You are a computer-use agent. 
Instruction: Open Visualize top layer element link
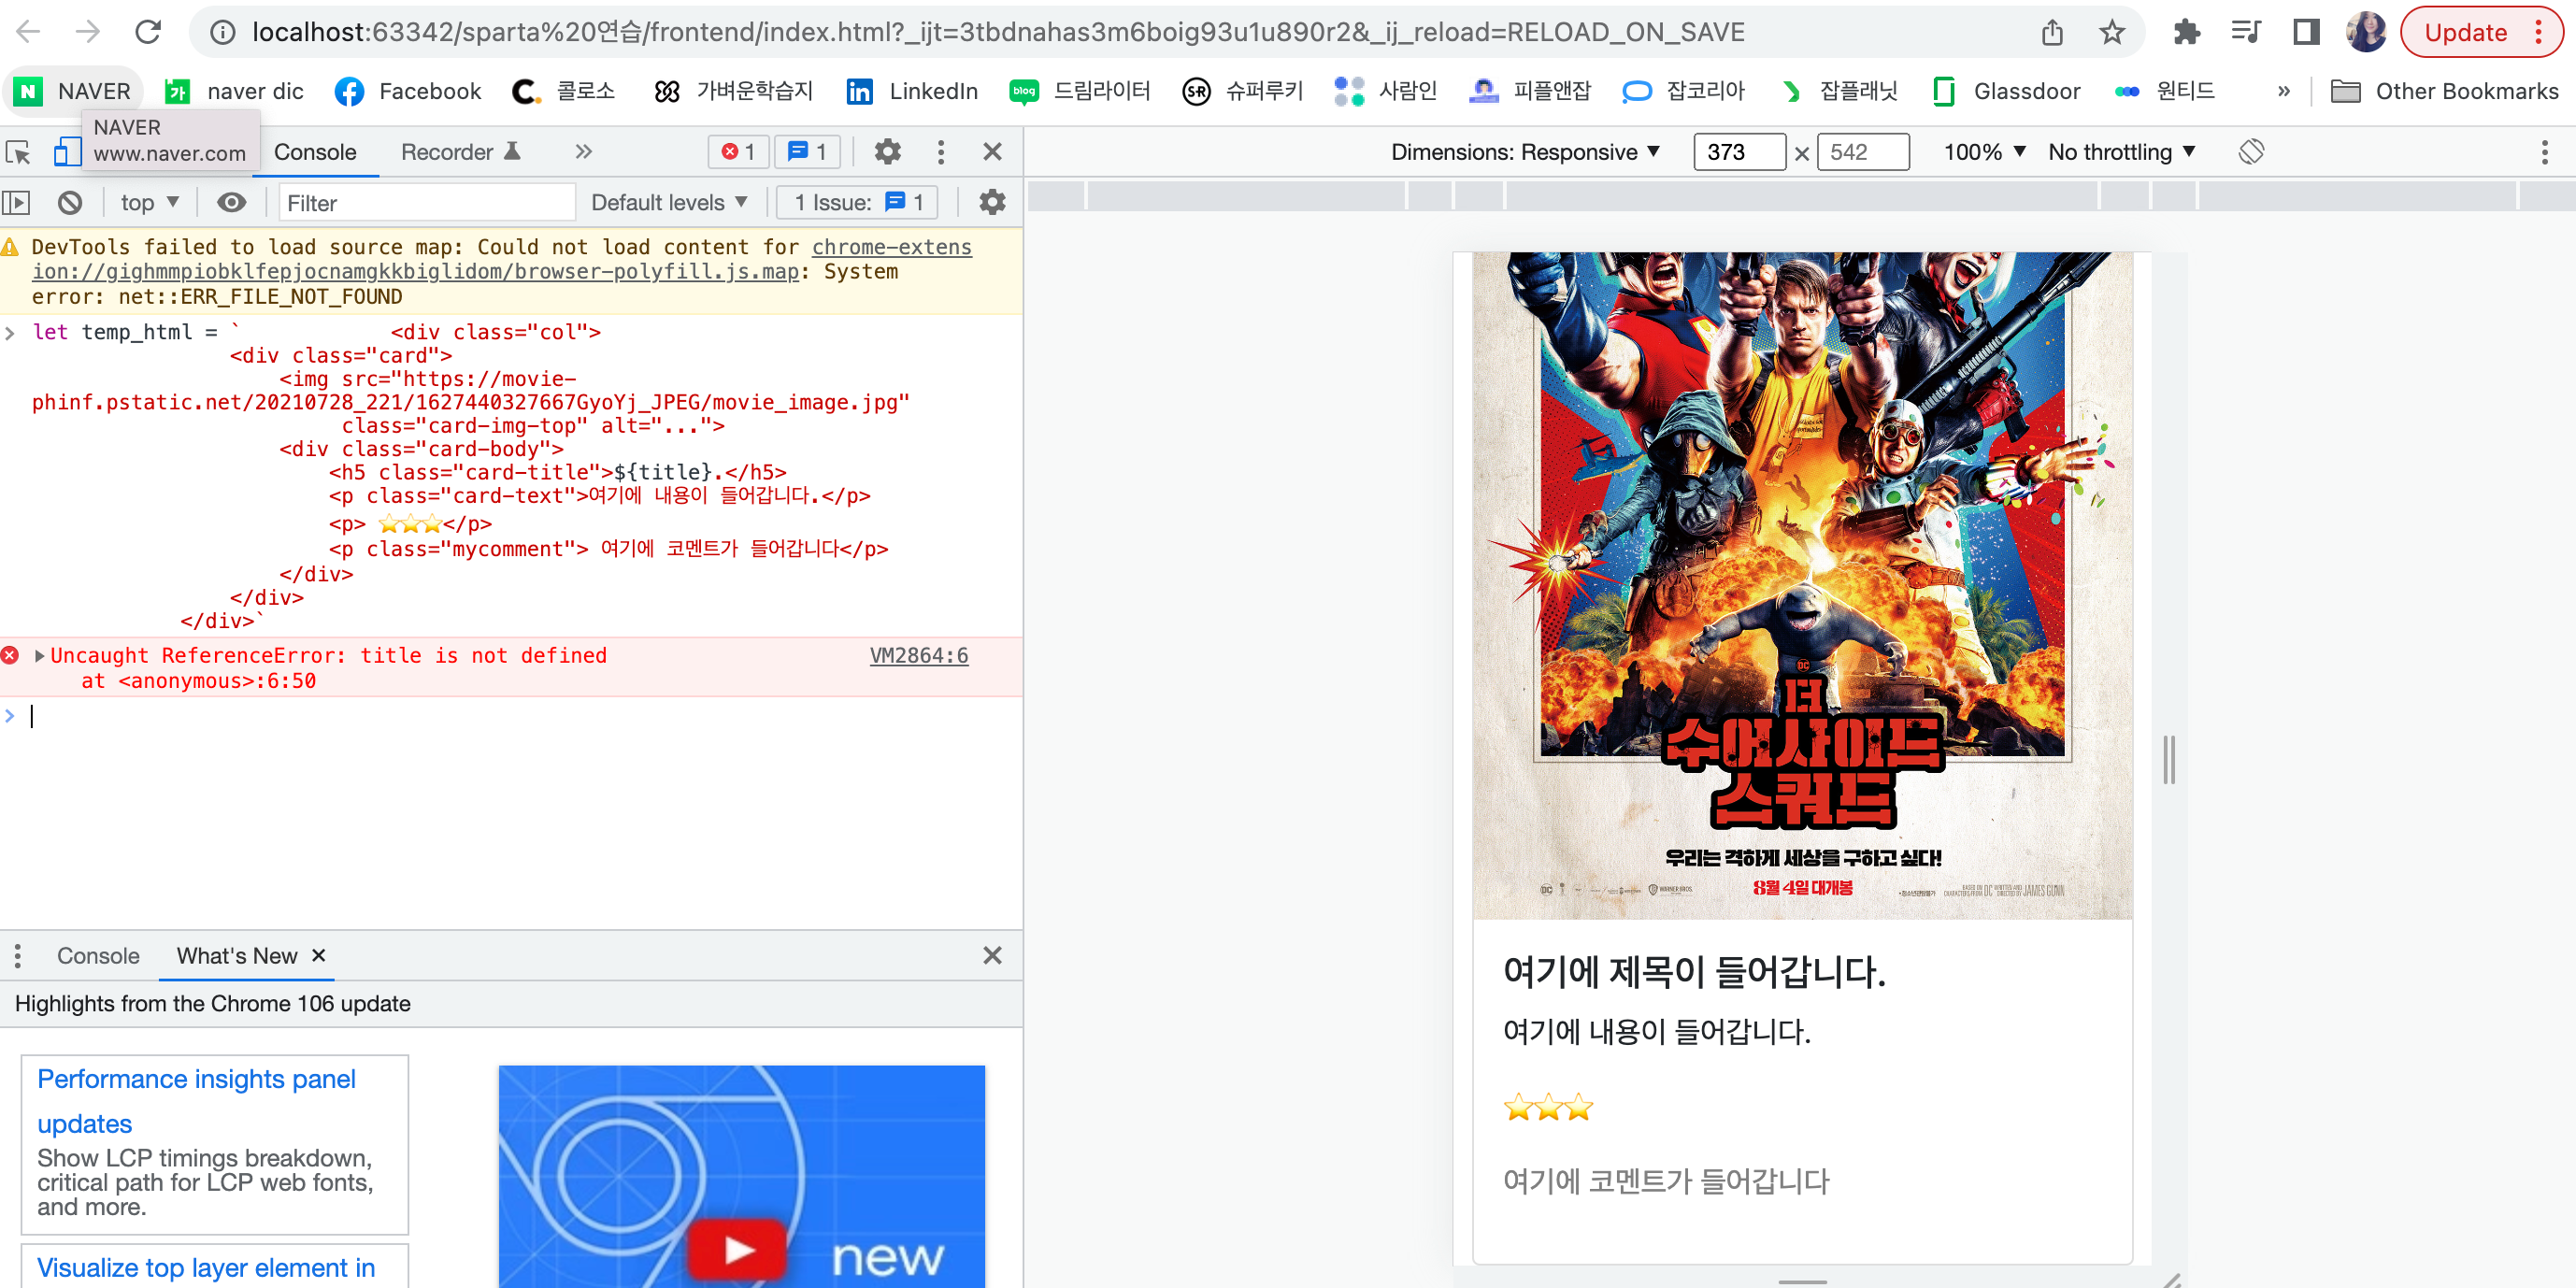coord(206,1268)
